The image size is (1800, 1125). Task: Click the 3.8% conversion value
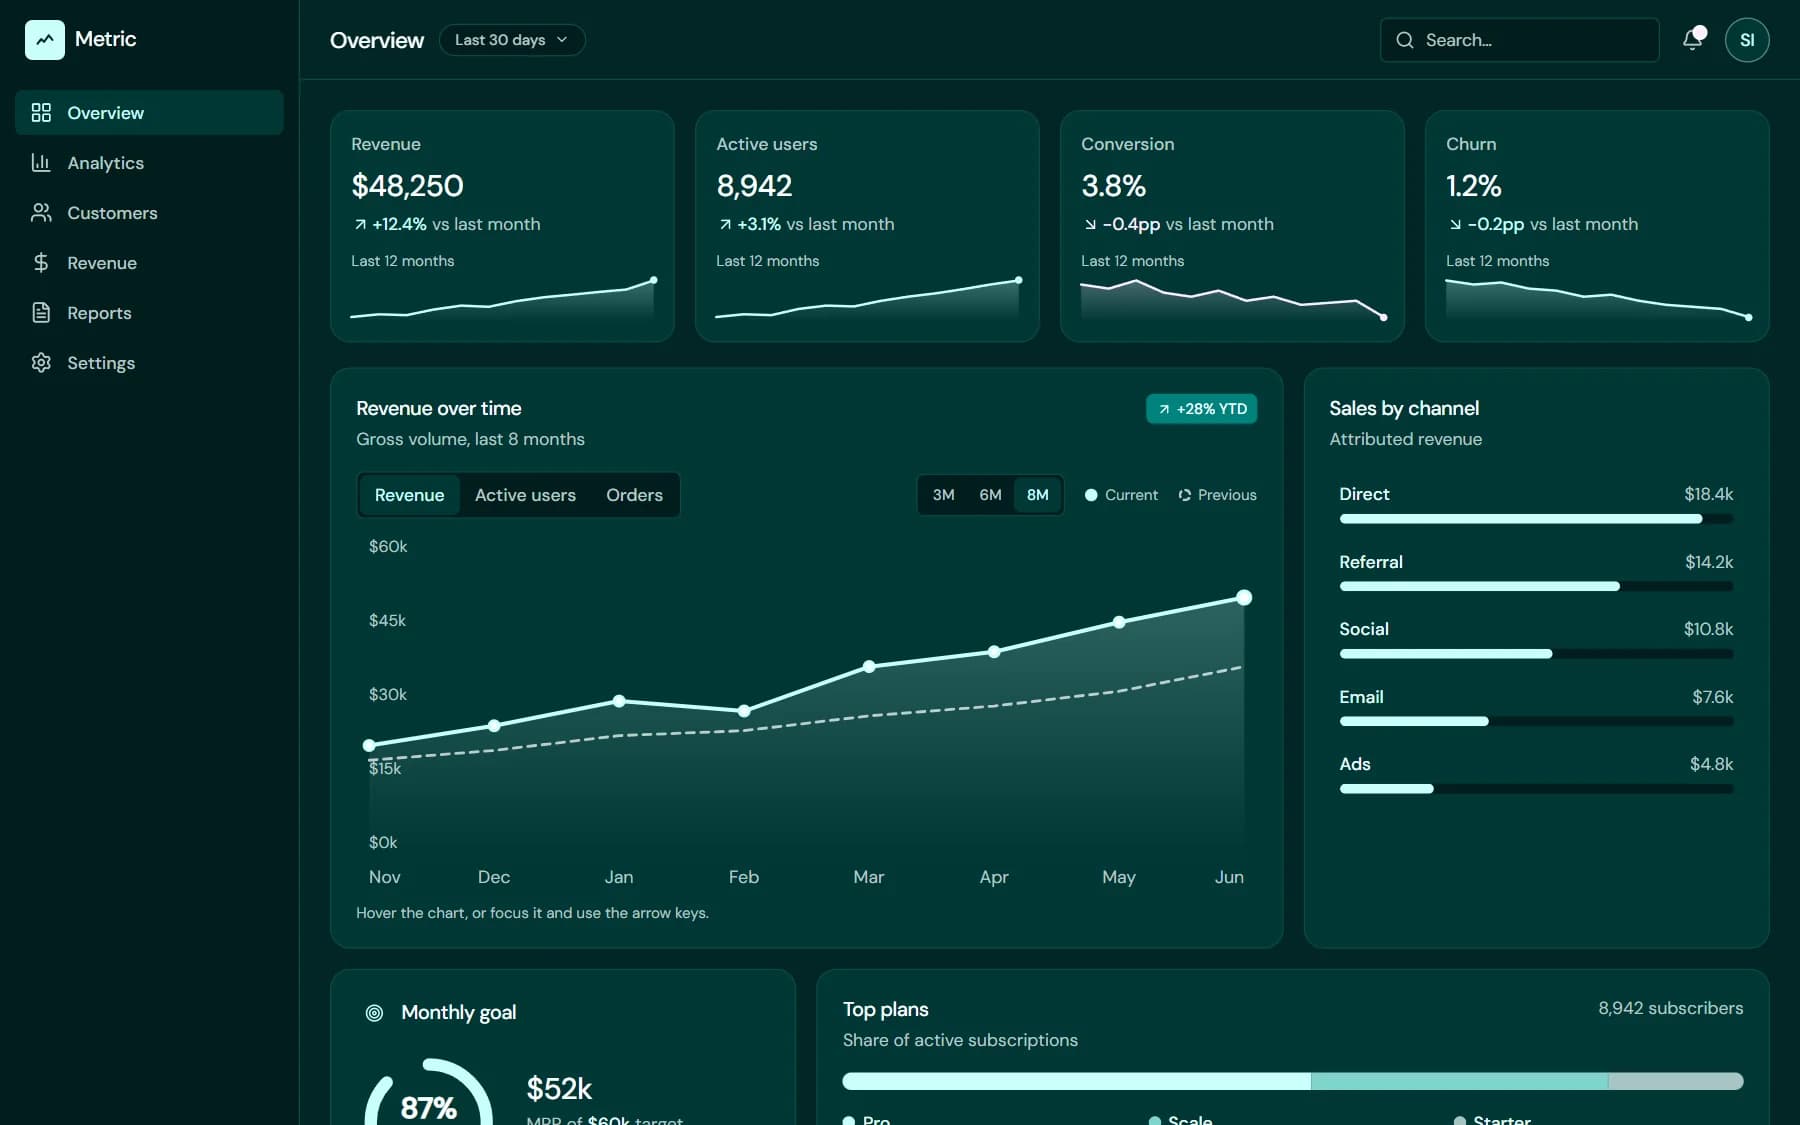coord(1113,186)
